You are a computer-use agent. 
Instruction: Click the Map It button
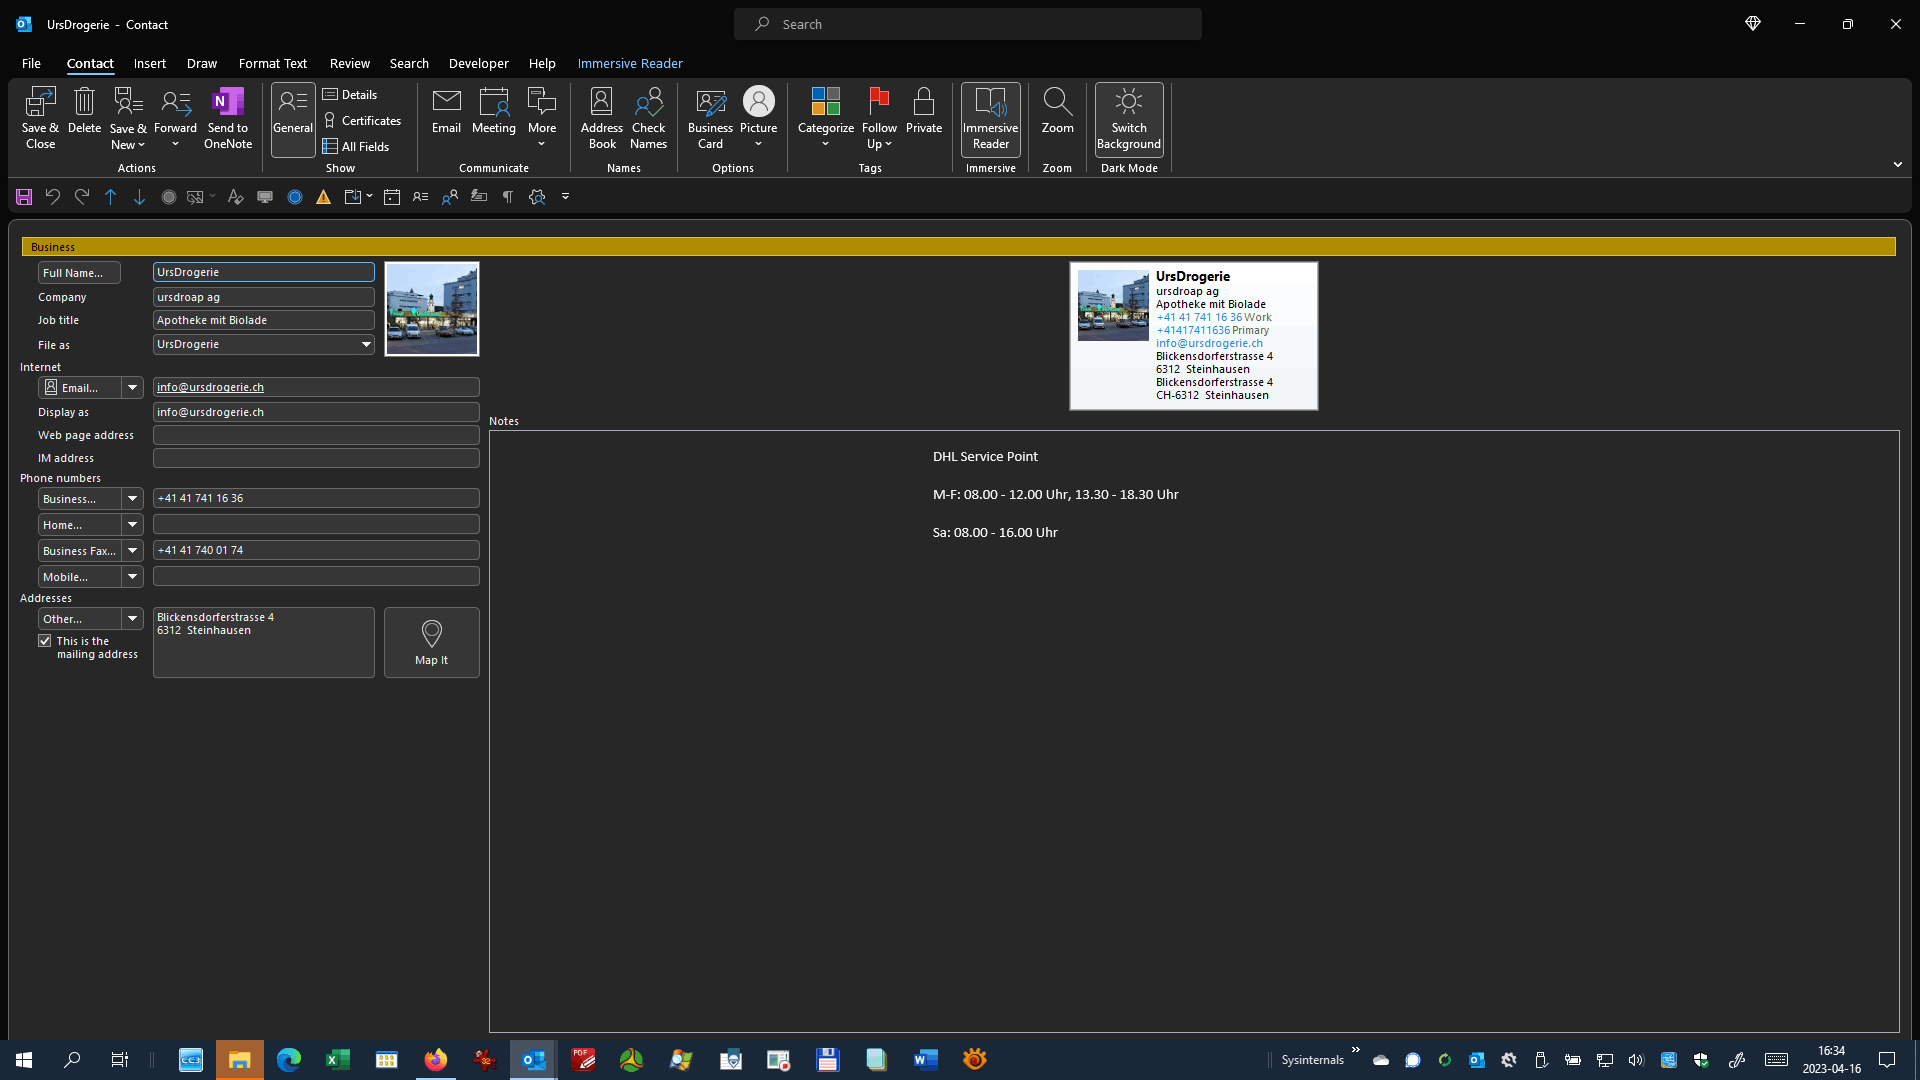coord(431,642)
